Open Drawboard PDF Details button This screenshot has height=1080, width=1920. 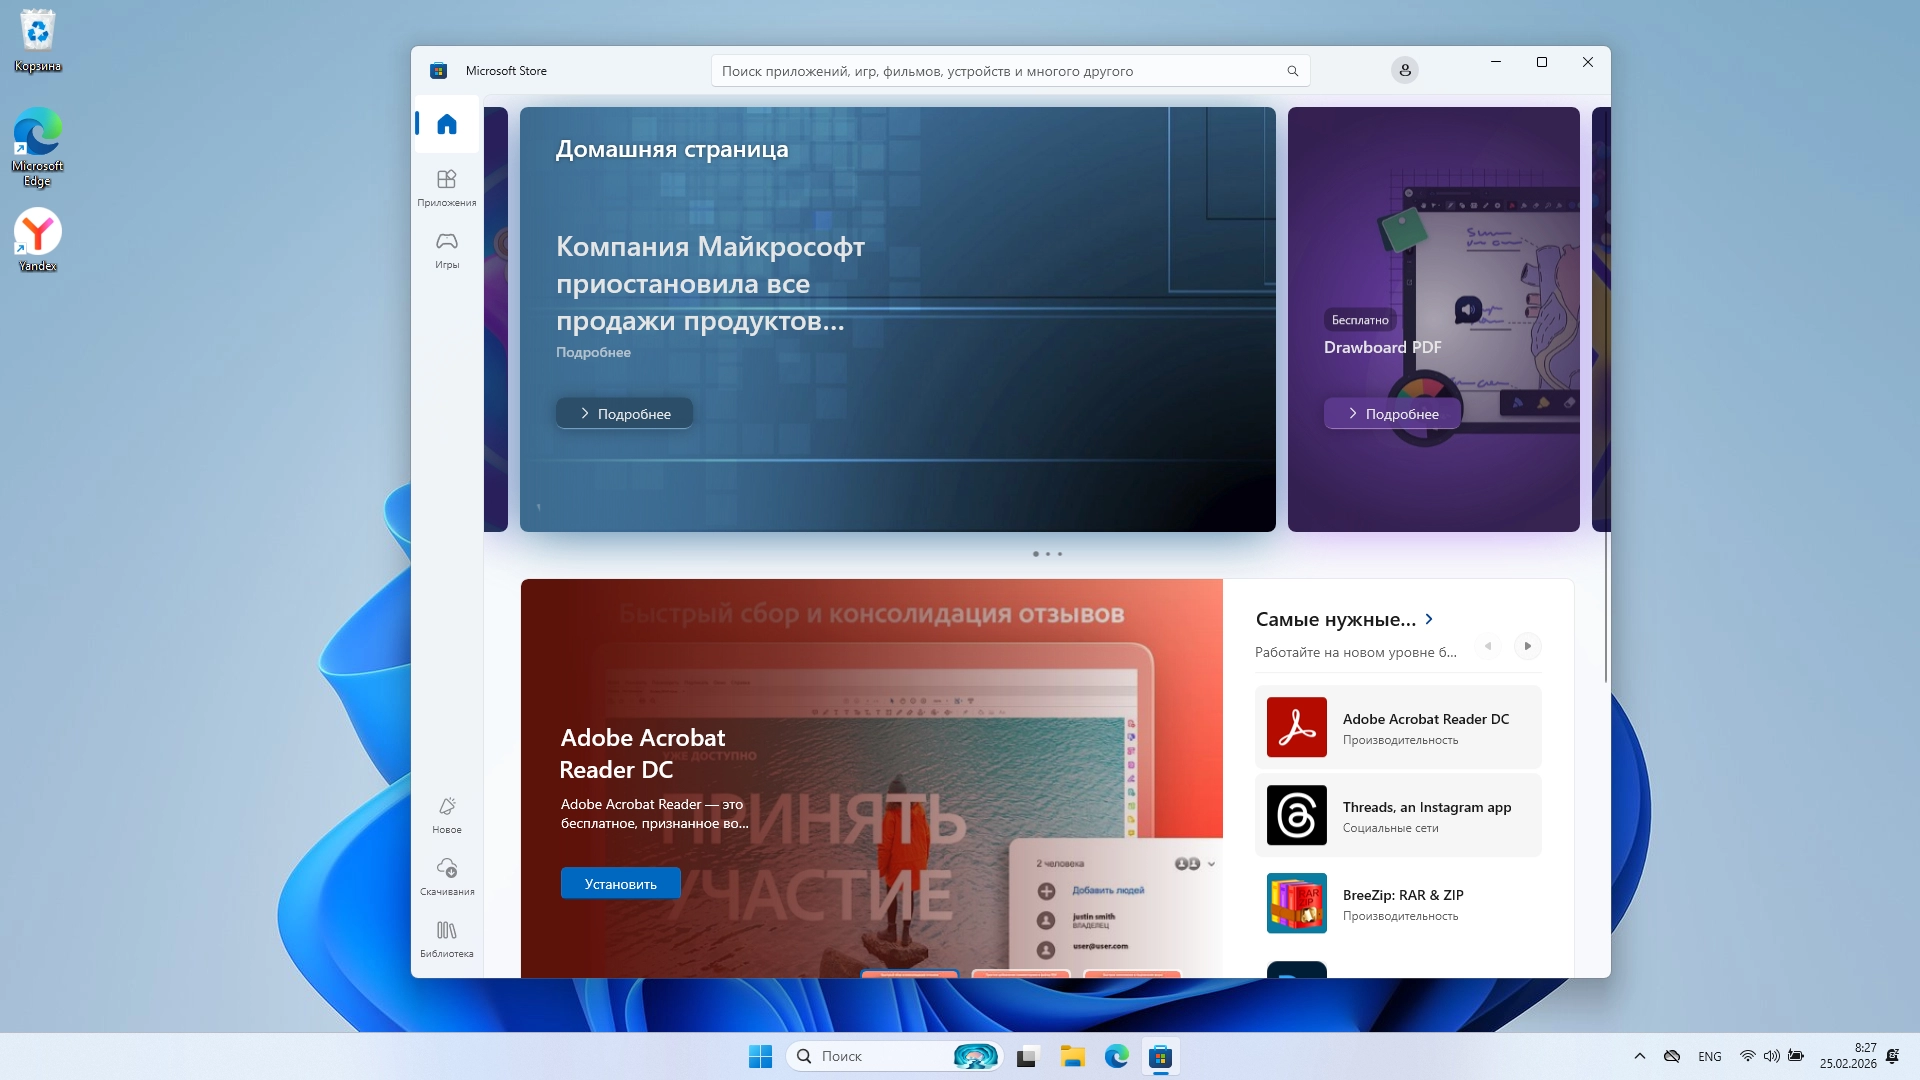pyautogui.click(x=1392, y=414)
